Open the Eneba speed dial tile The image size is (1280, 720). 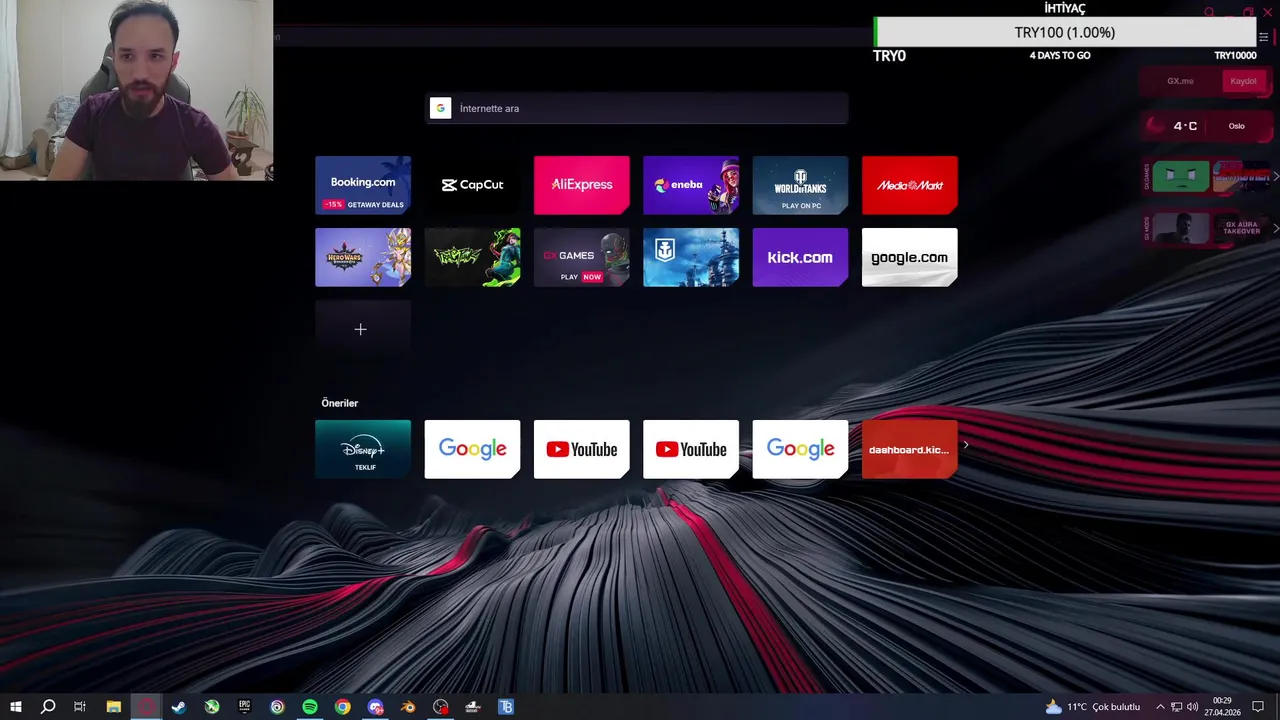point(691,185)
